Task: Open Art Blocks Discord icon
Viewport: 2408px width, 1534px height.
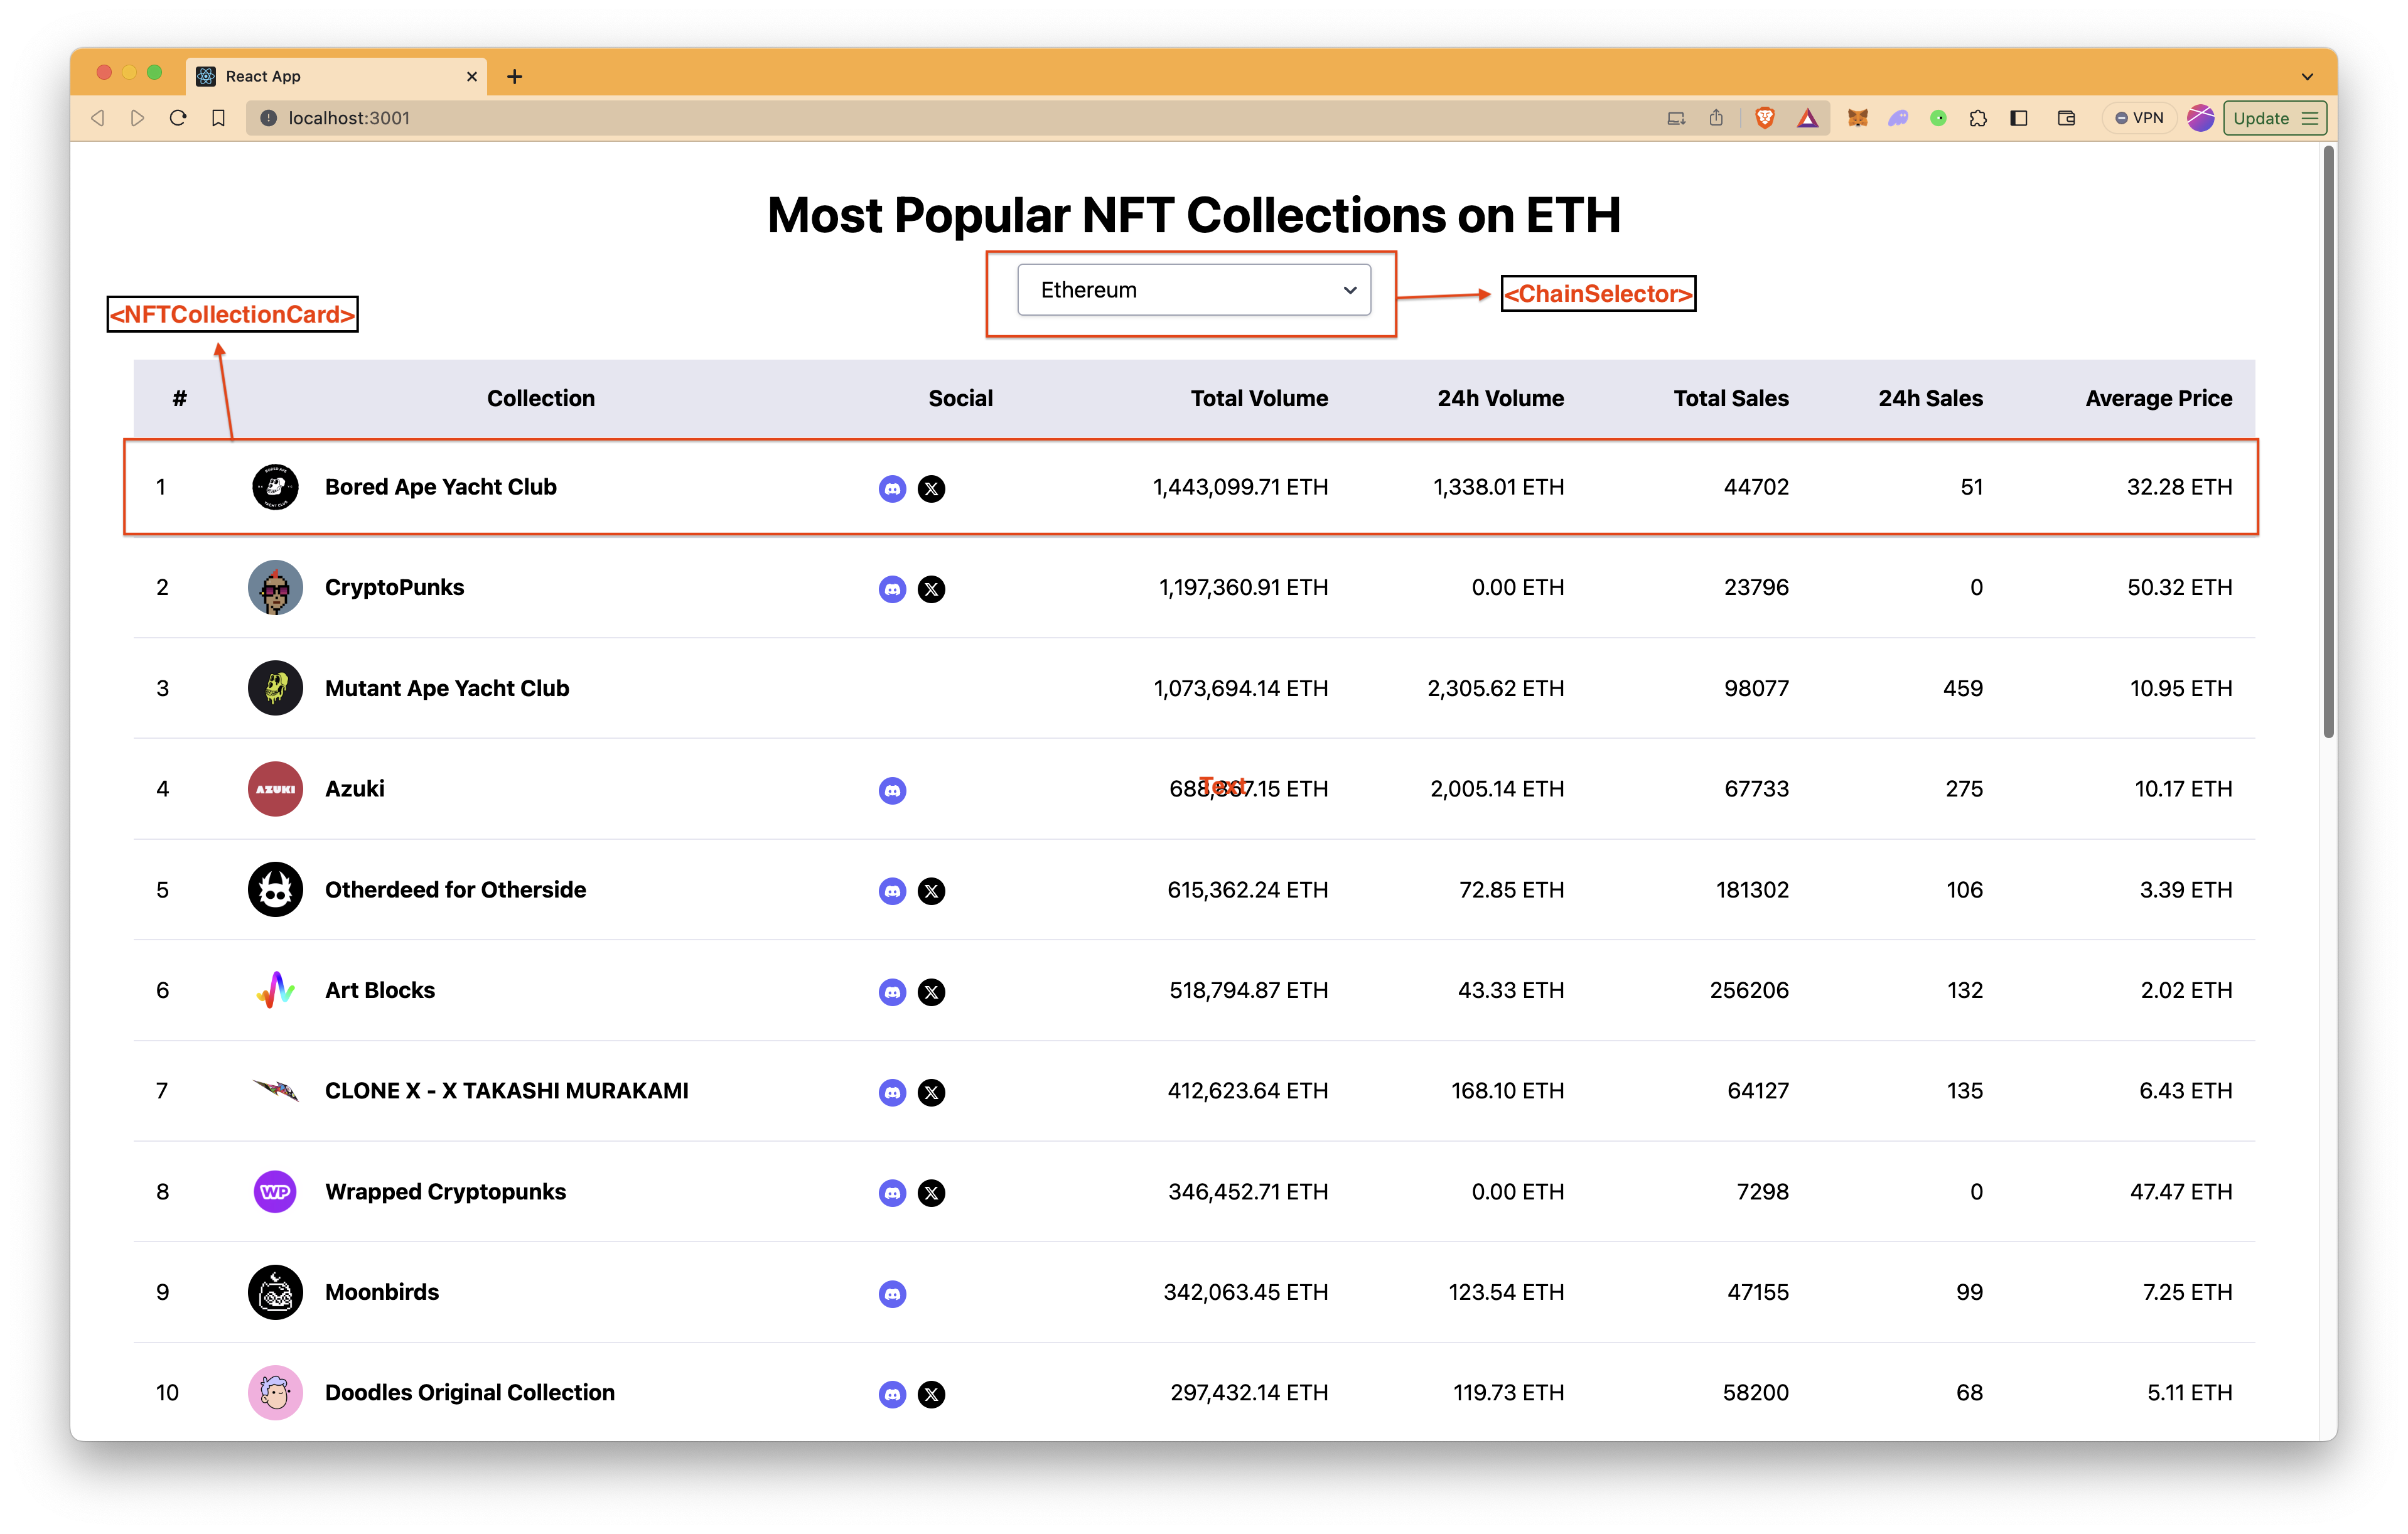Action: coord(892,992)
